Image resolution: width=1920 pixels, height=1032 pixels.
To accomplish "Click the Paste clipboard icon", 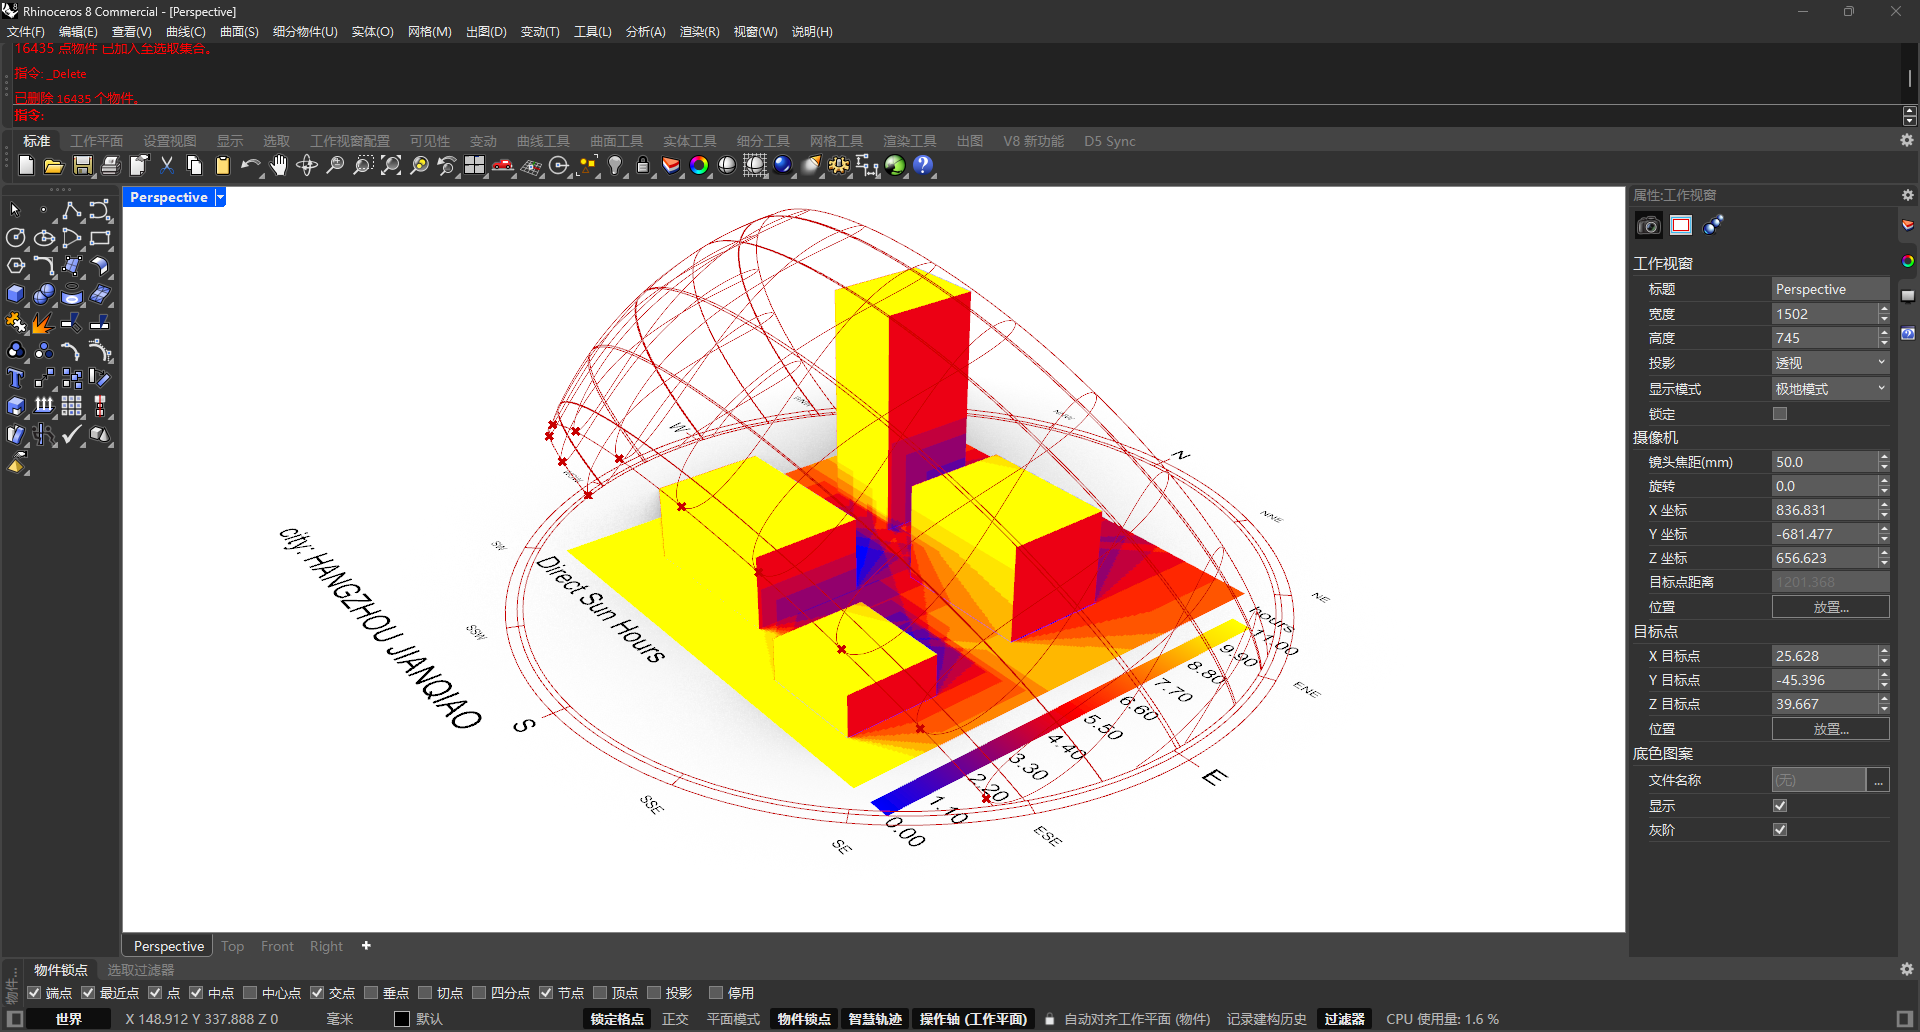I will (222, 166).
